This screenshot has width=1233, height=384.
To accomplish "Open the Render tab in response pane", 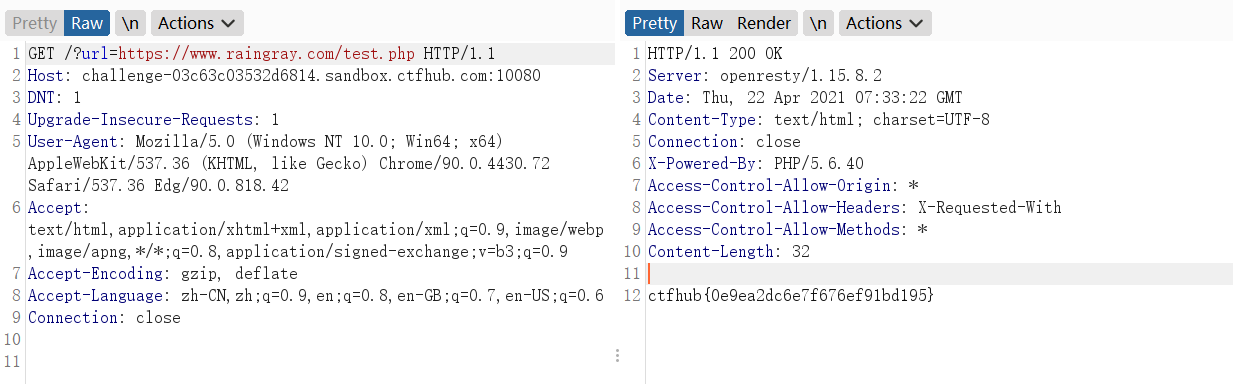I will pyautogui.click(x=764, y=23).
